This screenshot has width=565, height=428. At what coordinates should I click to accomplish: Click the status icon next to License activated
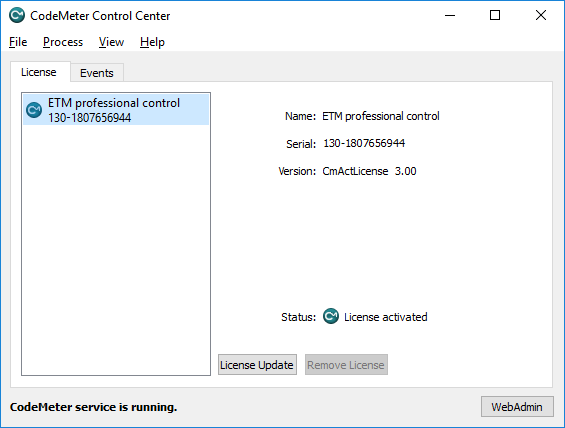click(330, 316)
